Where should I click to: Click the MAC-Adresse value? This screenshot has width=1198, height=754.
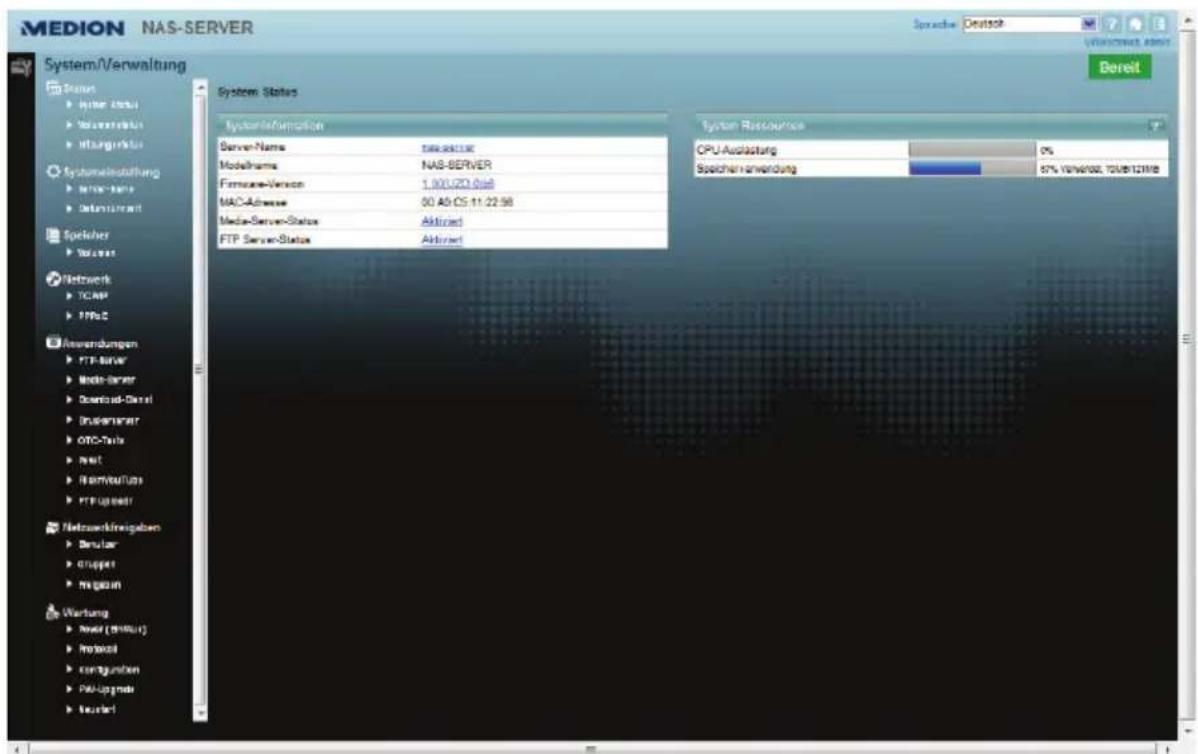tap(467, 202)
